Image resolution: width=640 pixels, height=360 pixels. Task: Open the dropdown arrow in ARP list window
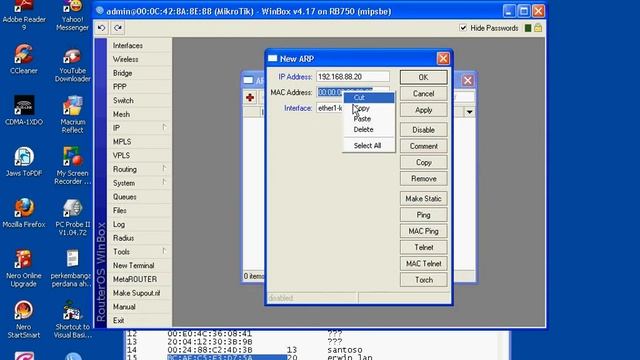tap(470, 112)
